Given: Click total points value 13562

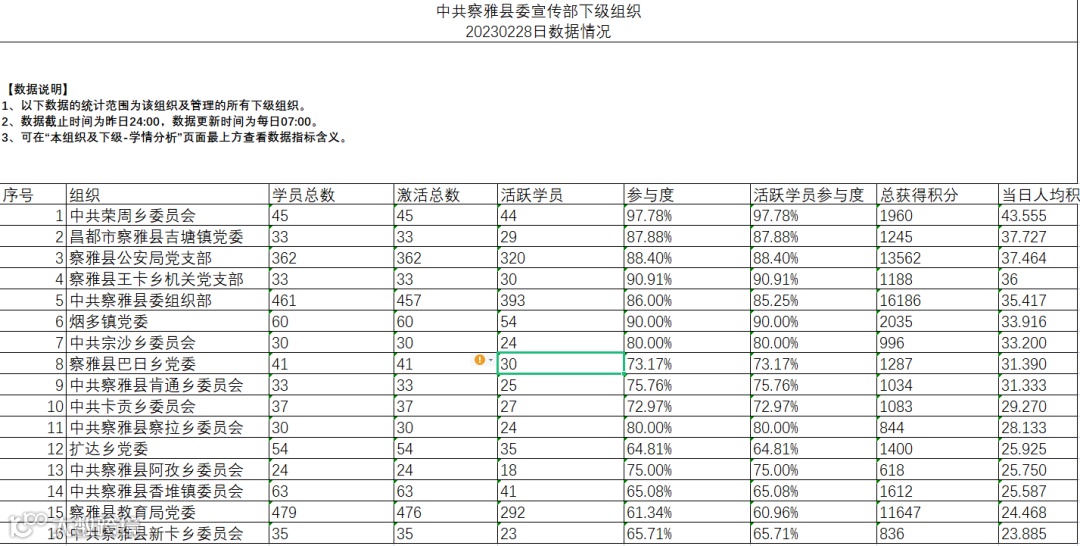Looking at the screenshot, I should coord(937,258).
